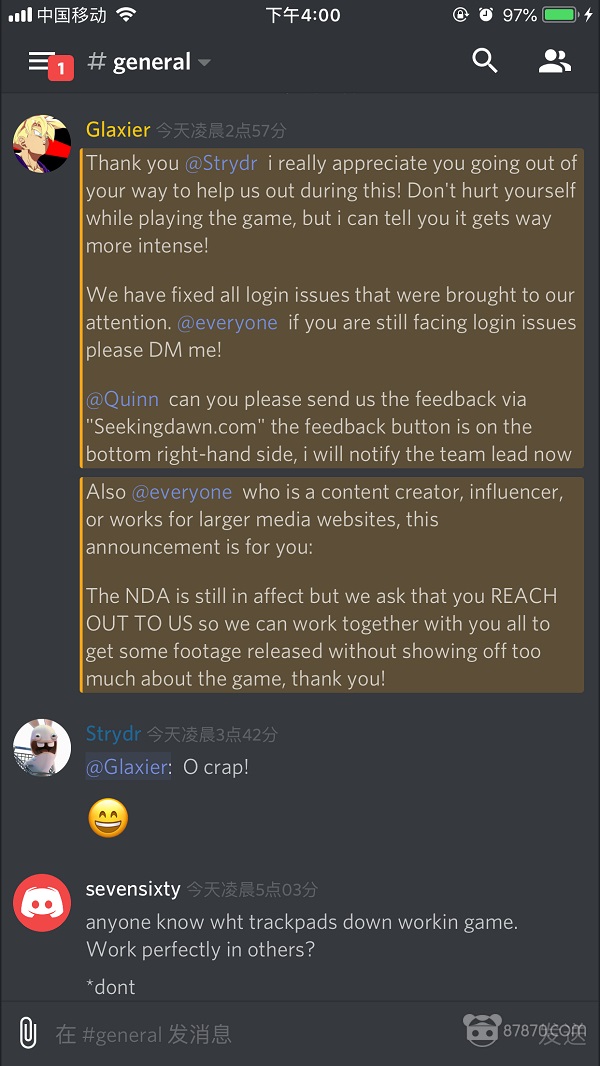Tap the send (发送) button

561,1035
